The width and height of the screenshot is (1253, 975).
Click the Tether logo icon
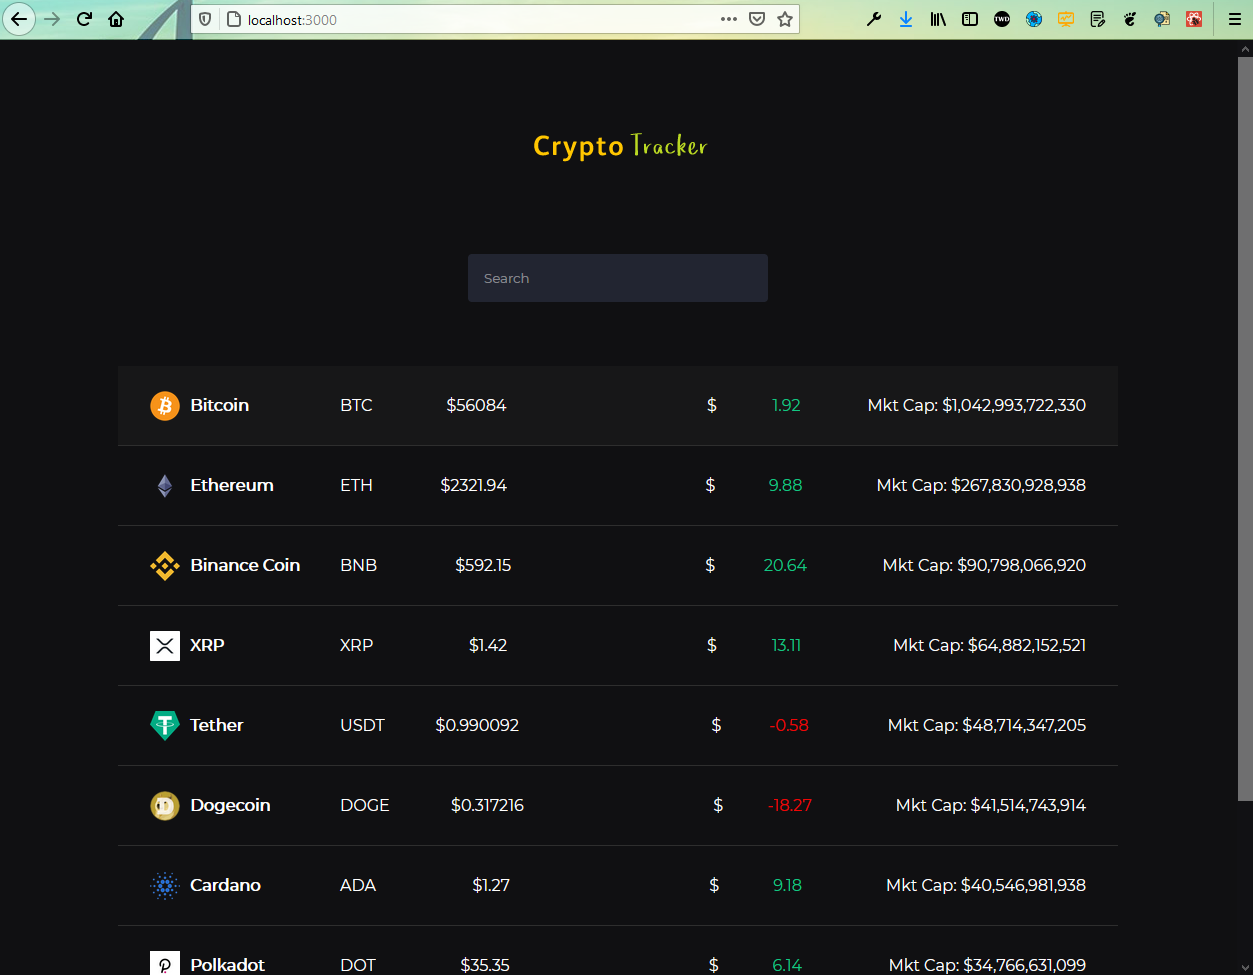click(165, 726)
